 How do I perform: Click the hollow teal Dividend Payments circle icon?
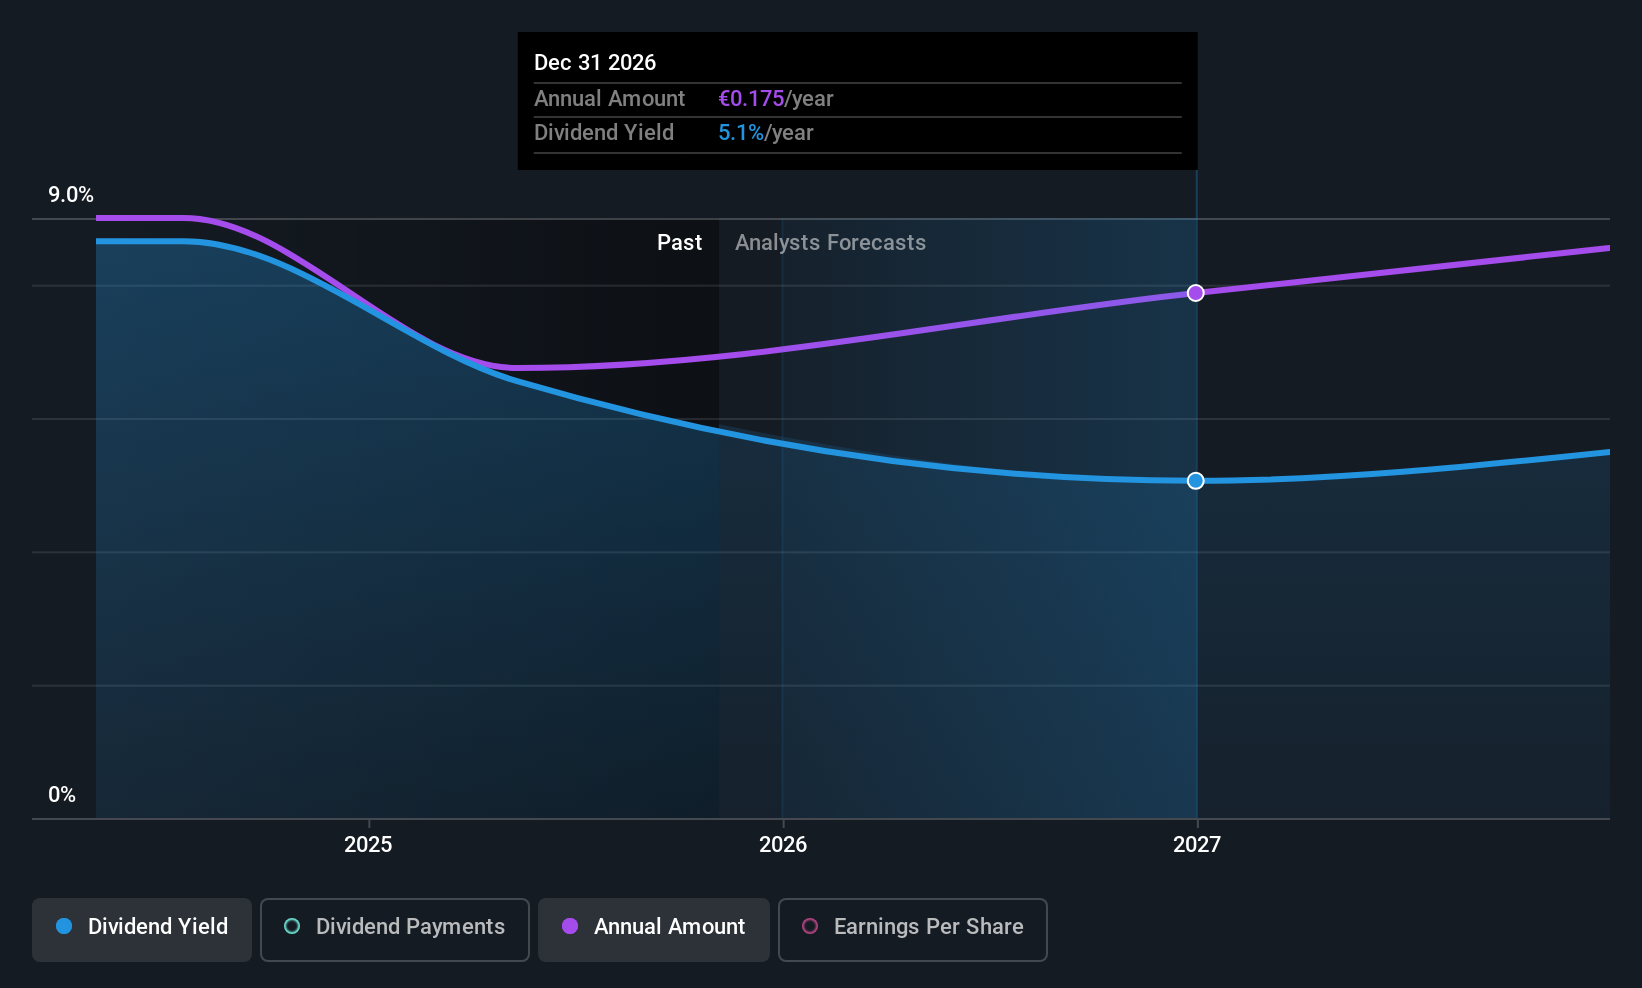pyautogui.click(x=291, y=927)
